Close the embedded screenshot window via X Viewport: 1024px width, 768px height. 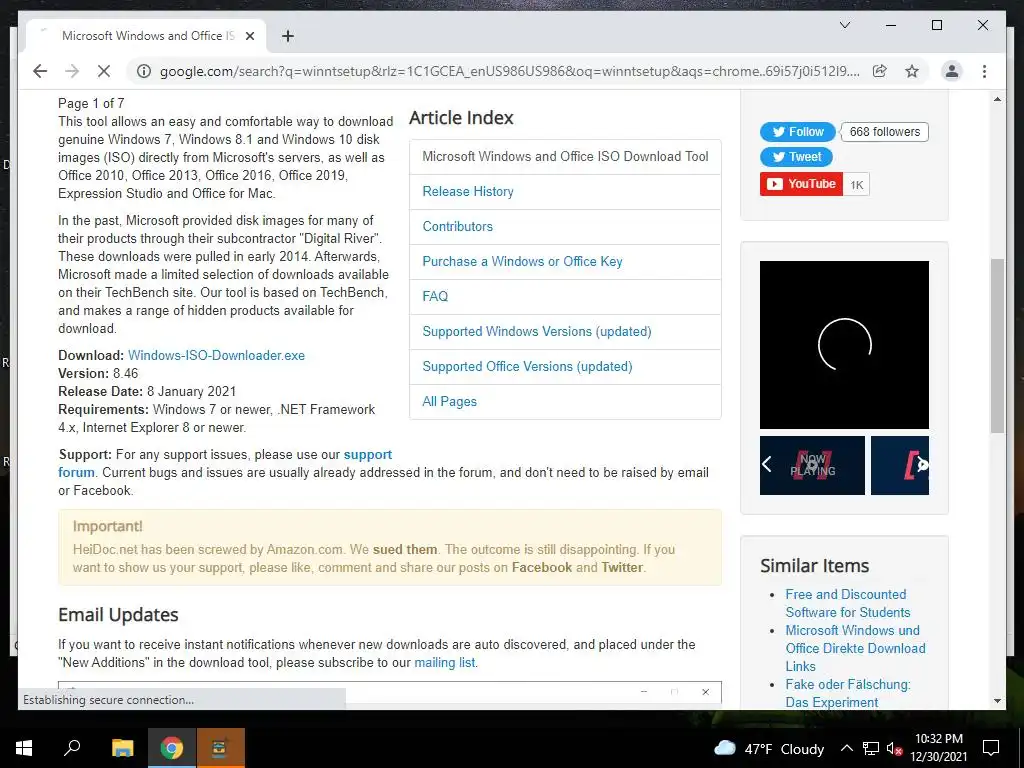coord(705,692)
